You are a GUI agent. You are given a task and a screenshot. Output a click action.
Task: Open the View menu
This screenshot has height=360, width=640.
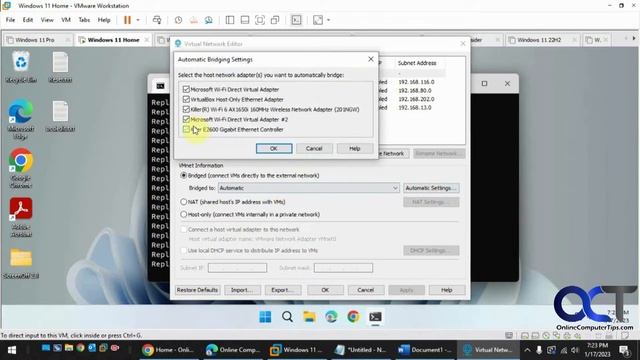tap(47, 20)
